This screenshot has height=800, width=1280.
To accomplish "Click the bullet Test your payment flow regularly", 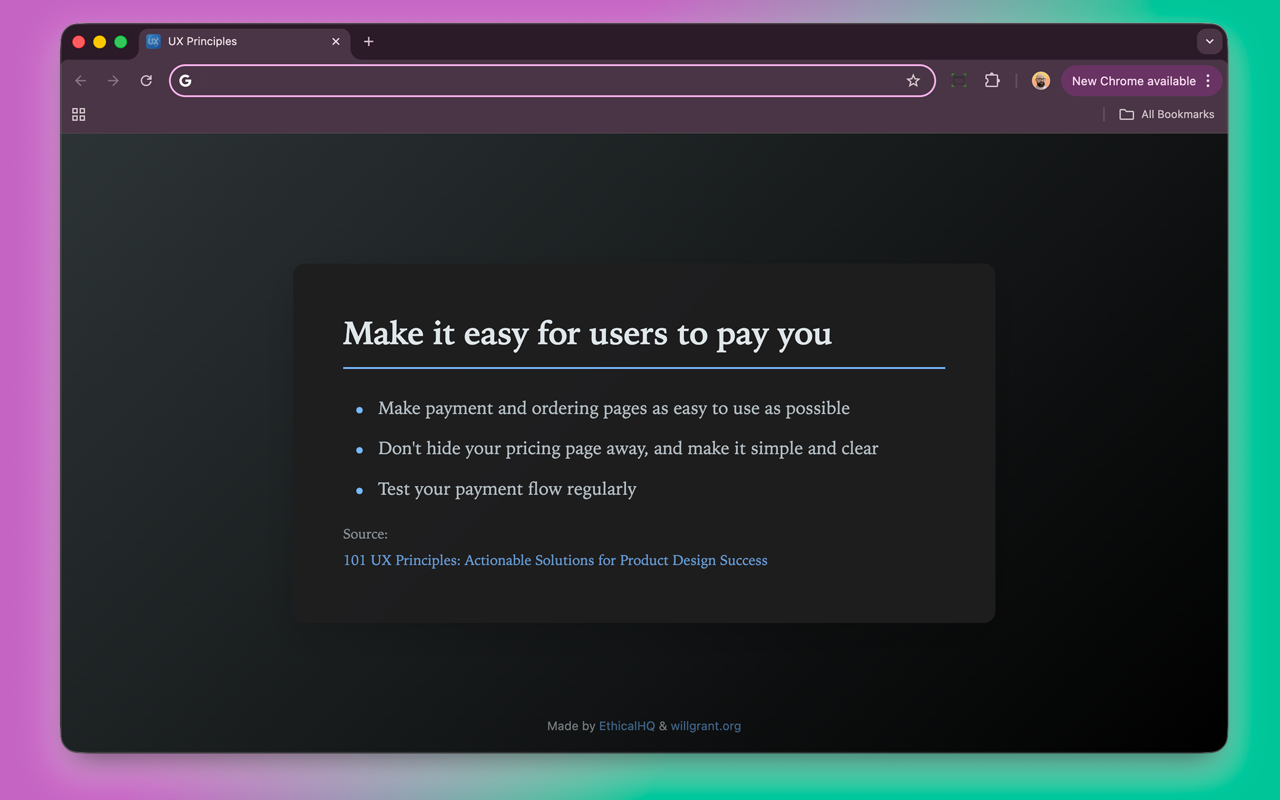I will tap(507, 489).
